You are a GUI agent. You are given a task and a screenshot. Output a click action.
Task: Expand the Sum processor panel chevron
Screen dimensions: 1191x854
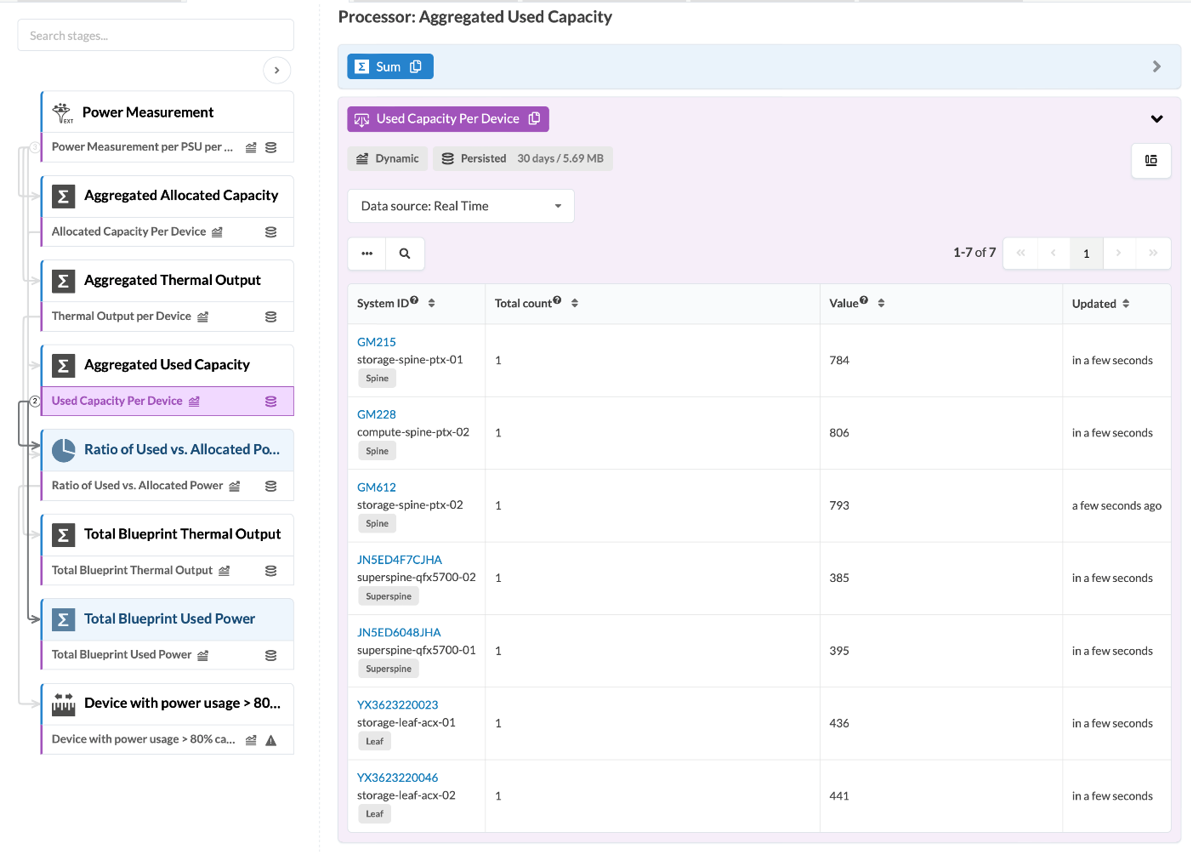tap(1156, 67)
